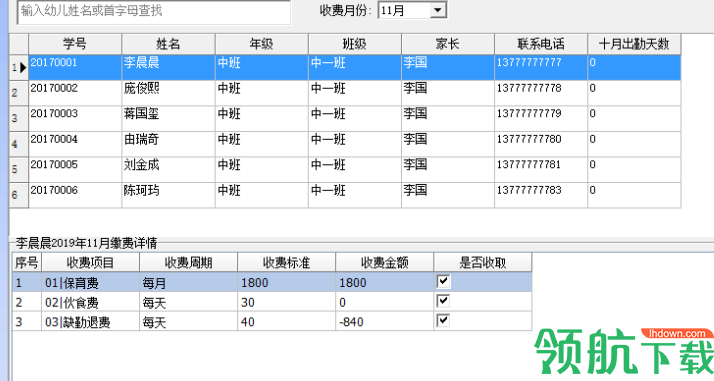
Task: Click the 联系电话 column header
Action: click(x=541, y=44)
